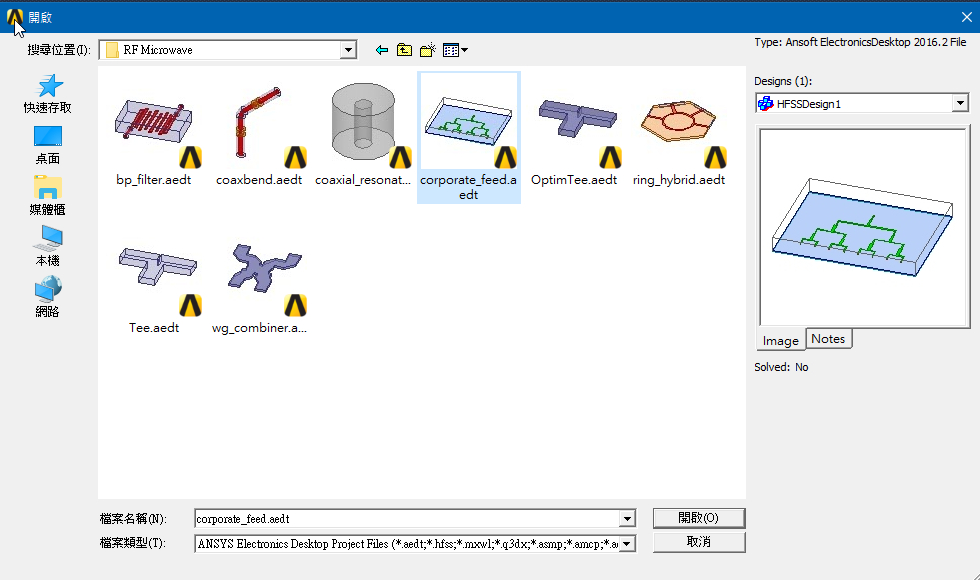Open Network (網路) location

(48, 297)
